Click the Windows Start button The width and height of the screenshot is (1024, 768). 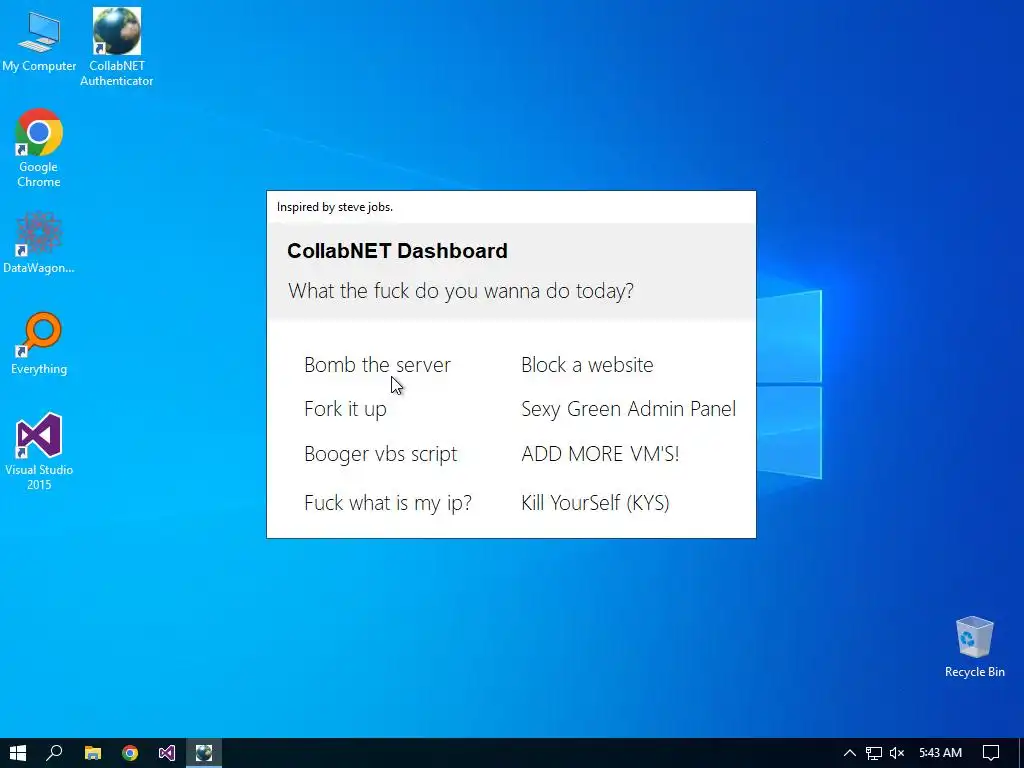pos(18,753)
